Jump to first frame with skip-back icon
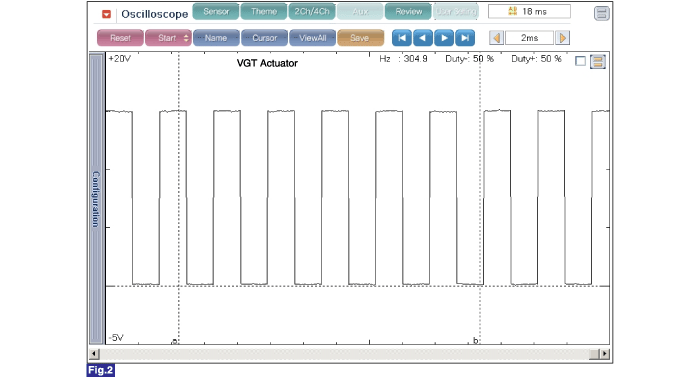The height and width of the screenshot is (377, 700). [x=402, y=38]
